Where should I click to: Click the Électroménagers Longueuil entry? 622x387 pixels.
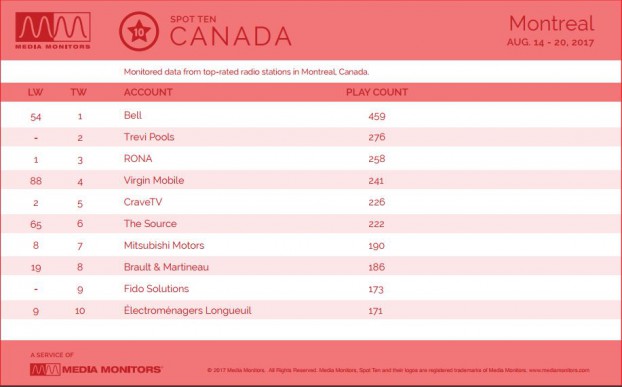(188, 310)
